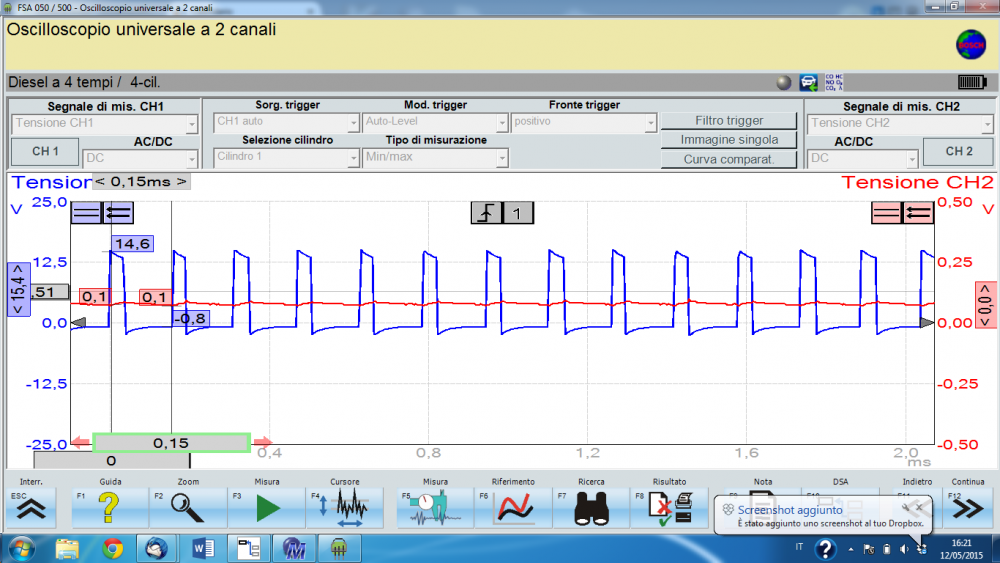Expand the Sorg. trigger 'CH1 auto' dropdown
This screenshot has width=1000, height=563.
285,123
